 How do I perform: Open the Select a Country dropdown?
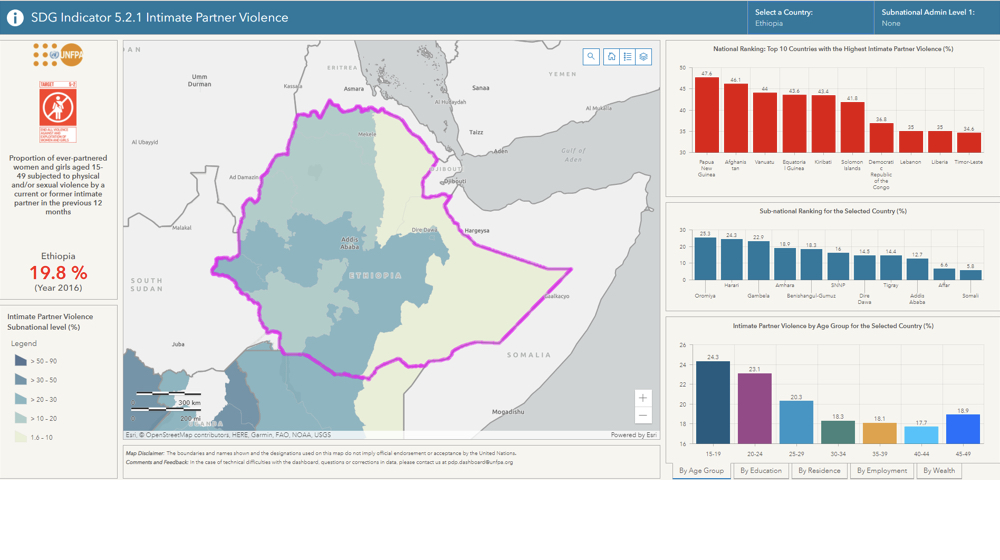click(811, 17)
